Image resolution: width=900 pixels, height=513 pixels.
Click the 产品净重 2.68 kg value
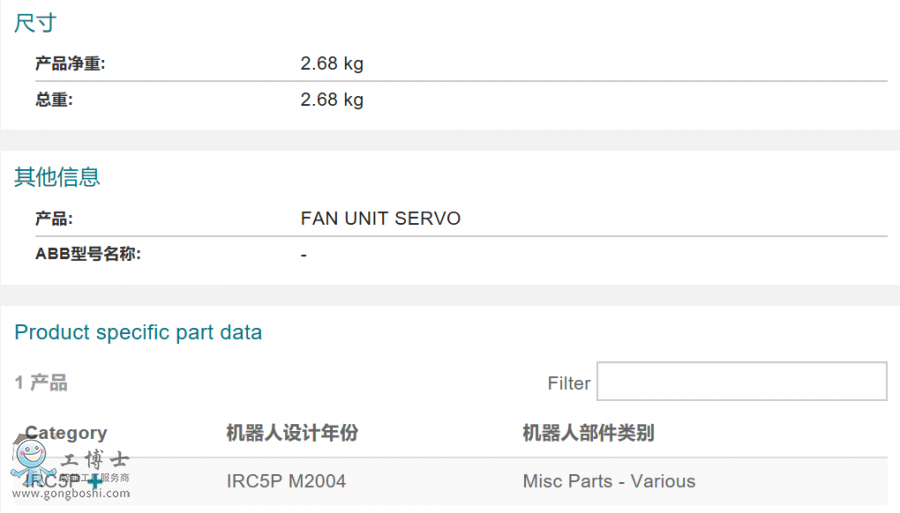pyautogui.click(x=332, y=64)
